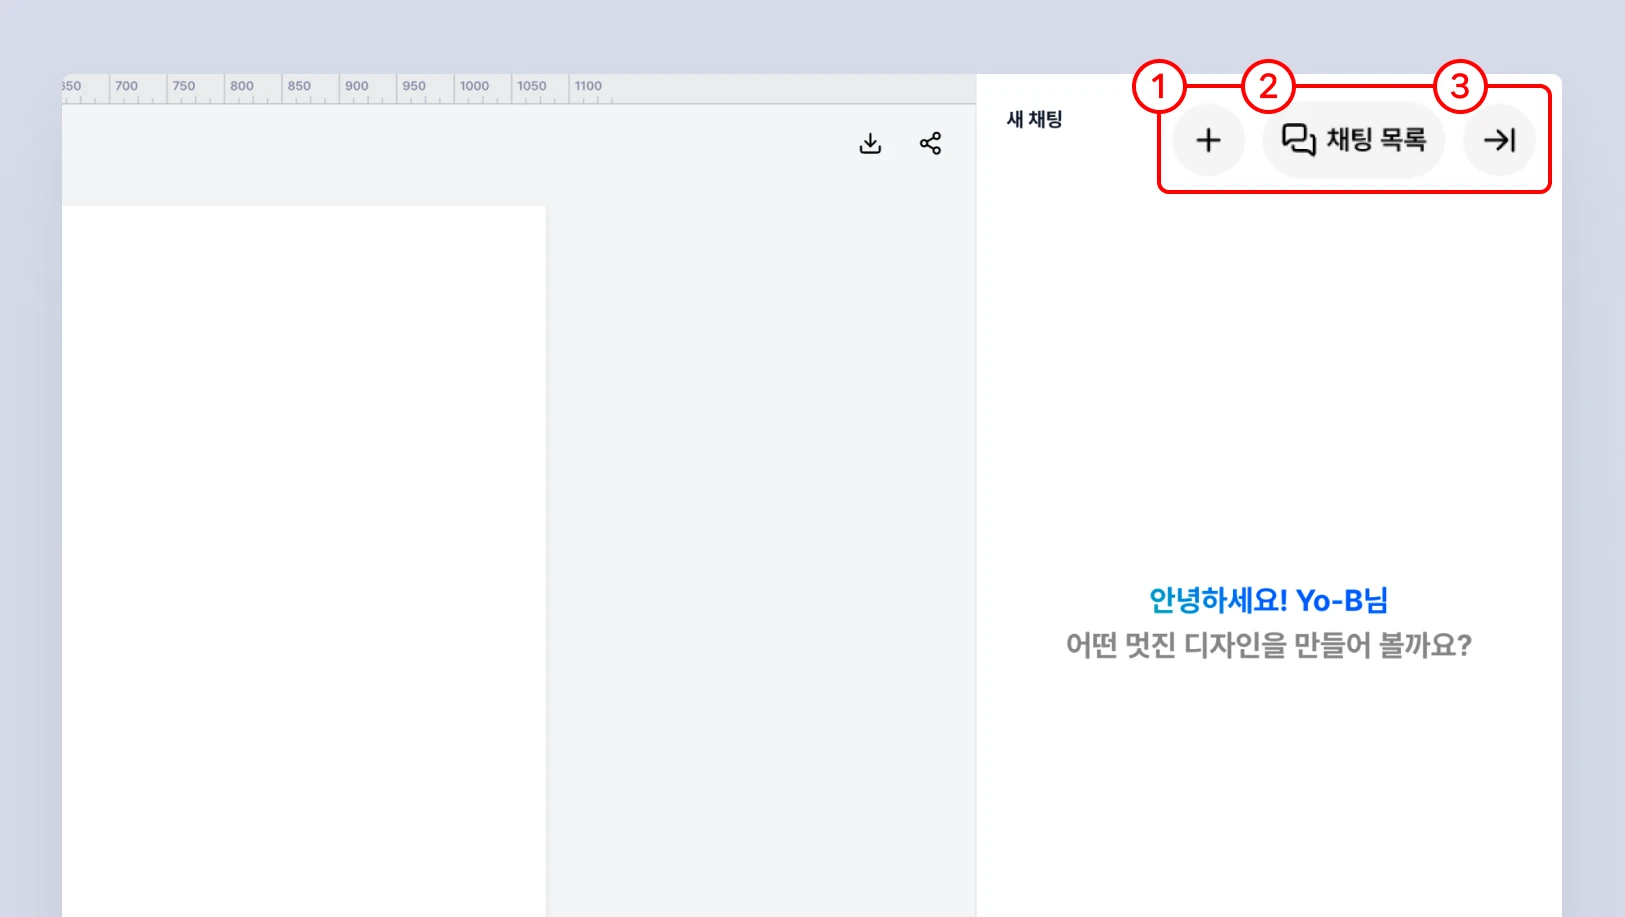Click the 1000 mark on the ruler
This screenshot has width=1625, height=917.
[474, 86]
